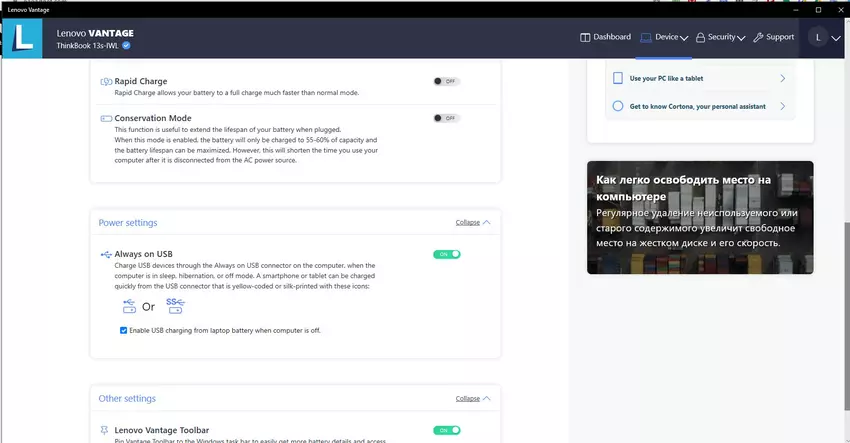Viewport: 850px width, 443px height.
Task: Go to the Dashboard tab
Action: (606, 37)
